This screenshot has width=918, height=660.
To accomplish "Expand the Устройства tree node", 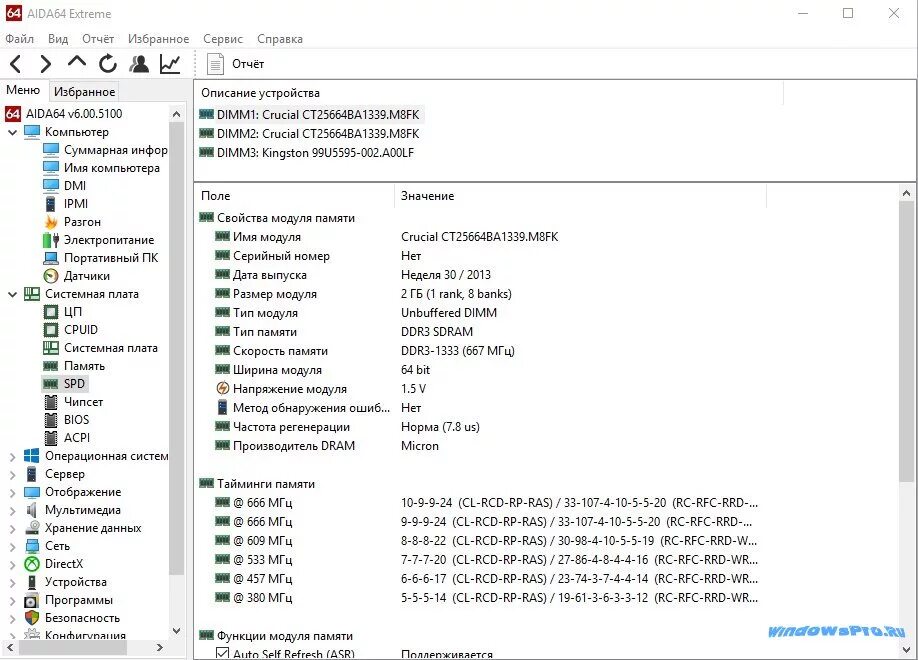I will click(x=12, y=583).
